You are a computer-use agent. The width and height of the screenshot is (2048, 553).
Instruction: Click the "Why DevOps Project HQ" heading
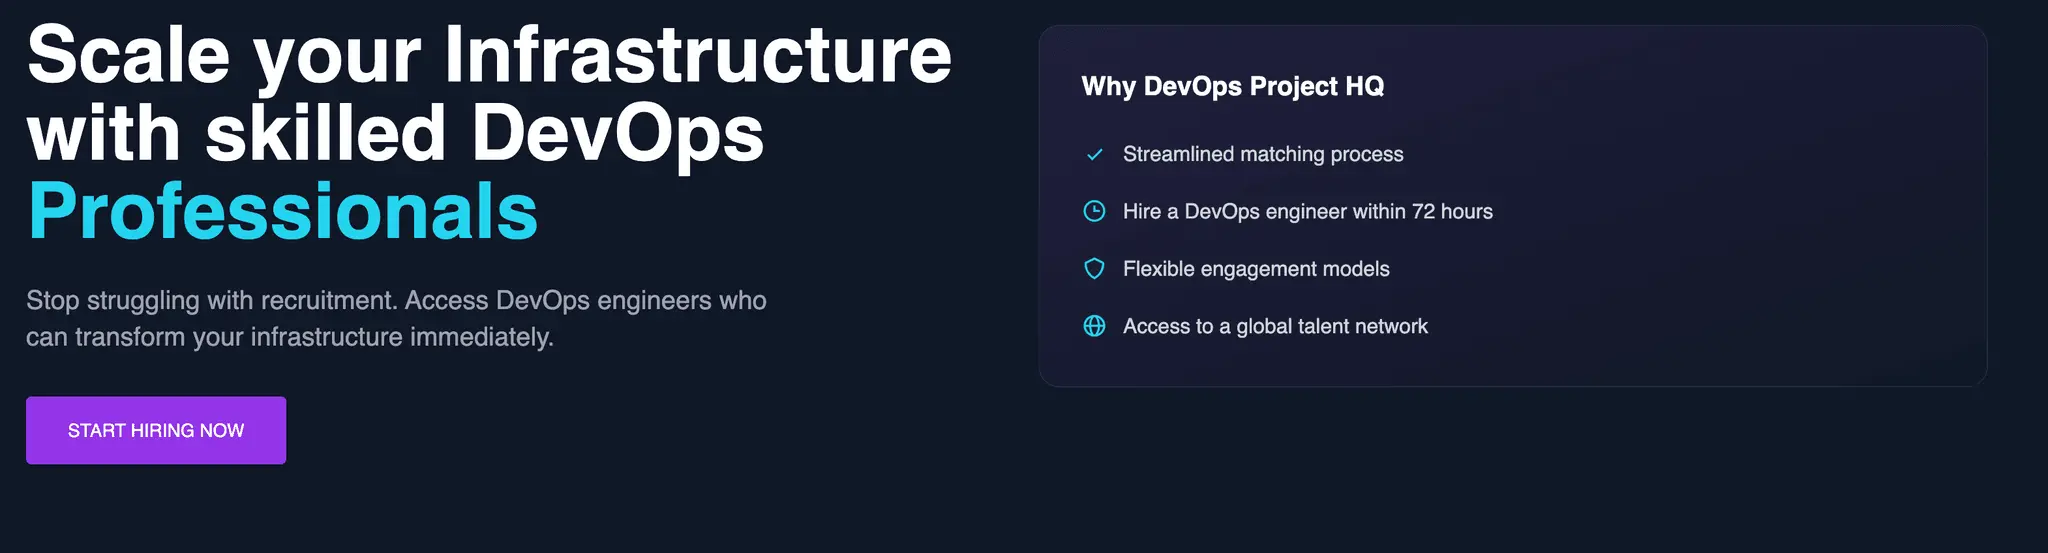tap(1233, 86)
